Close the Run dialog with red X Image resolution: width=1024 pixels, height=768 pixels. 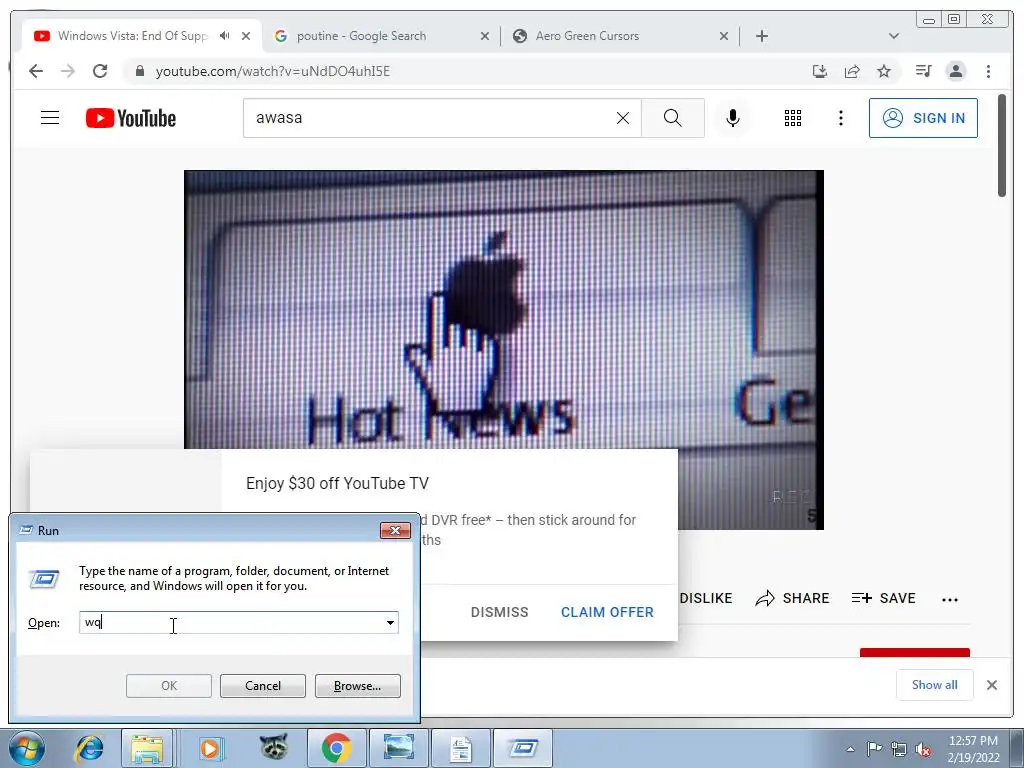(x=395, y=530)
